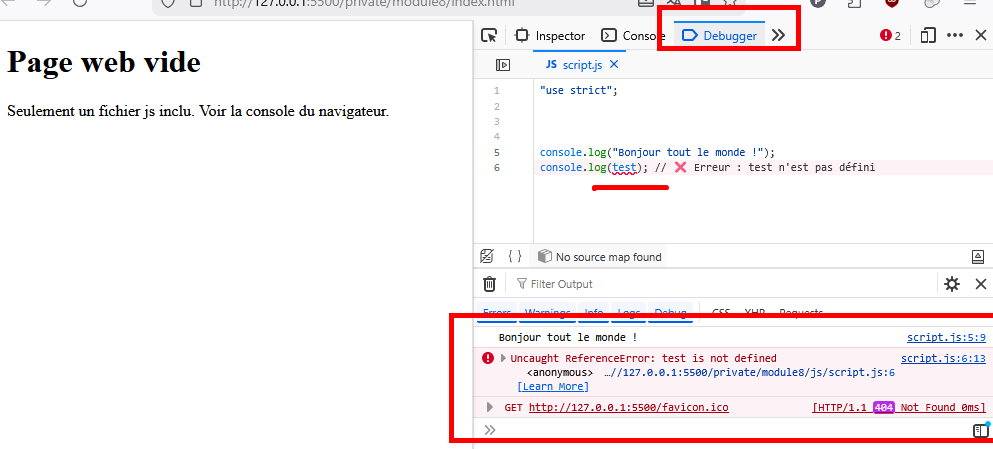Close the split console with the X
Viewport: 993px width, 449px height.
click(x=980, y=284)
